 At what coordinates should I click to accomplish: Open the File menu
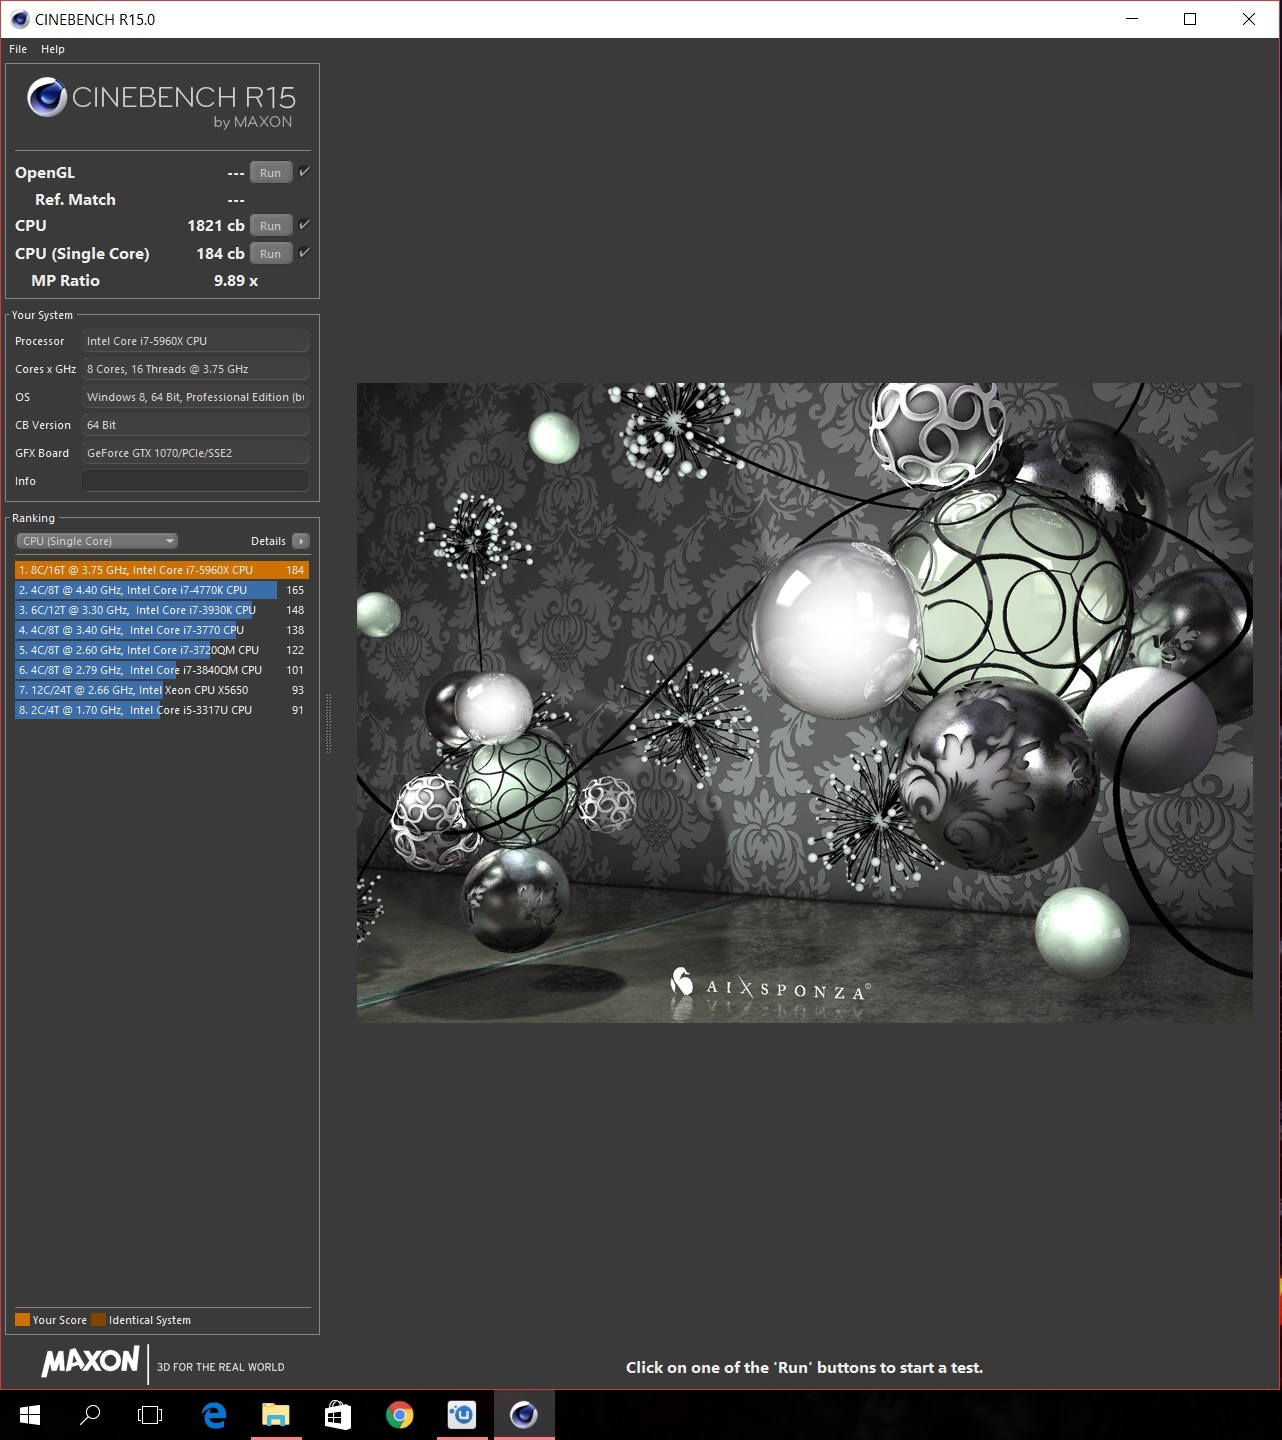click(18, 49)
